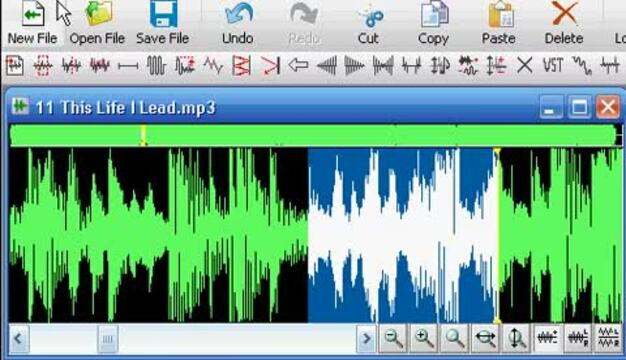
Task: Click the horizontal zoom fit icon
Action: pos(485,338)
